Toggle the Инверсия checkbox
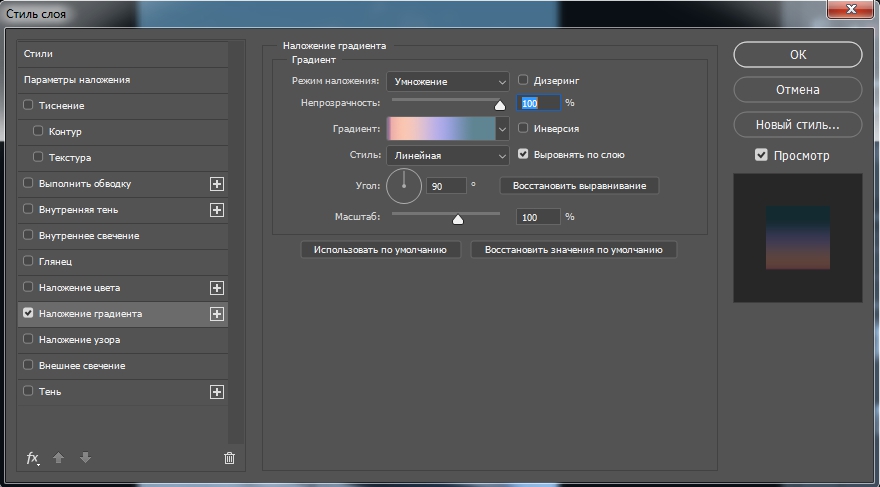Screen dimensions: 880x487 pos(523,128)
